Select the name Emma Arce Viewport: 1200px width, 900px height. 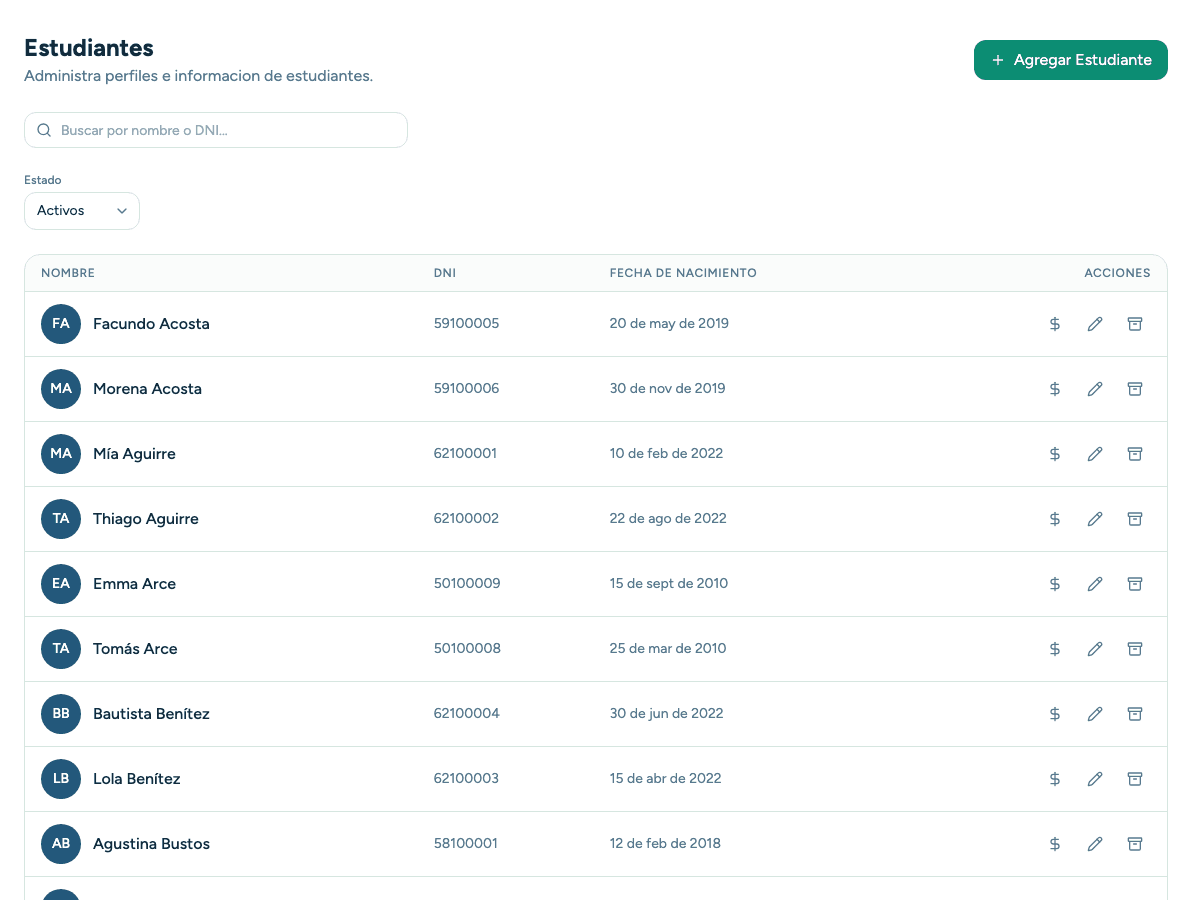(134, 584)
